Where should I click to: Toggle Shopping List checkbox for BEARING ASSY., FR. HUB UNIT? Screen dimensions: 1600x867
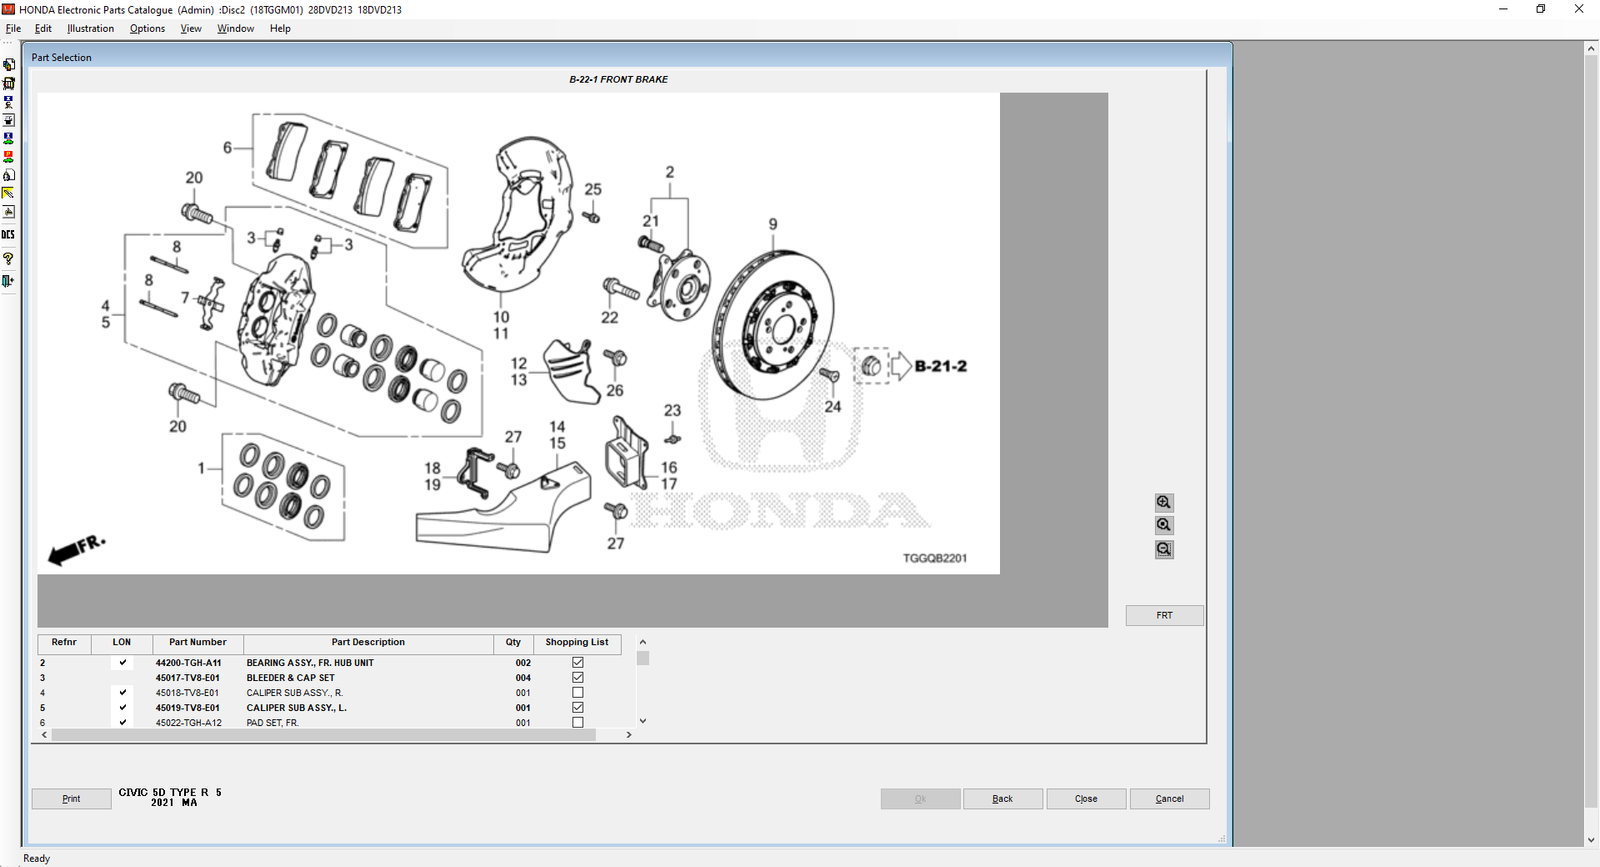click(x=578, y=663)
